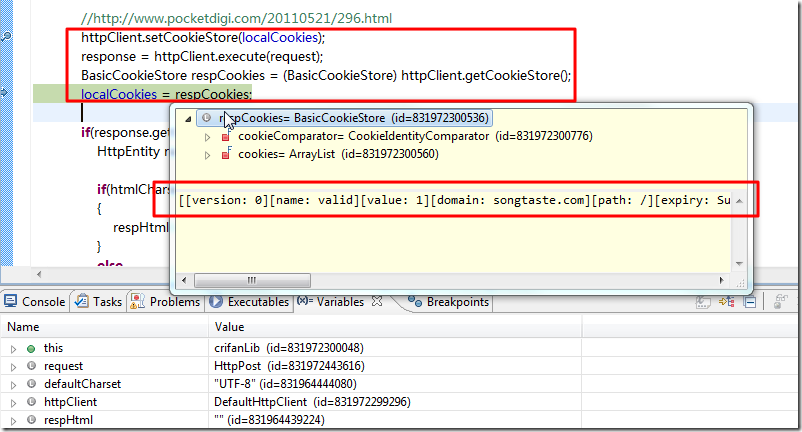802x432 pixels.
Task: Click editor horizontal scrollbar left arrow
Action: click(x=39, y=274)
